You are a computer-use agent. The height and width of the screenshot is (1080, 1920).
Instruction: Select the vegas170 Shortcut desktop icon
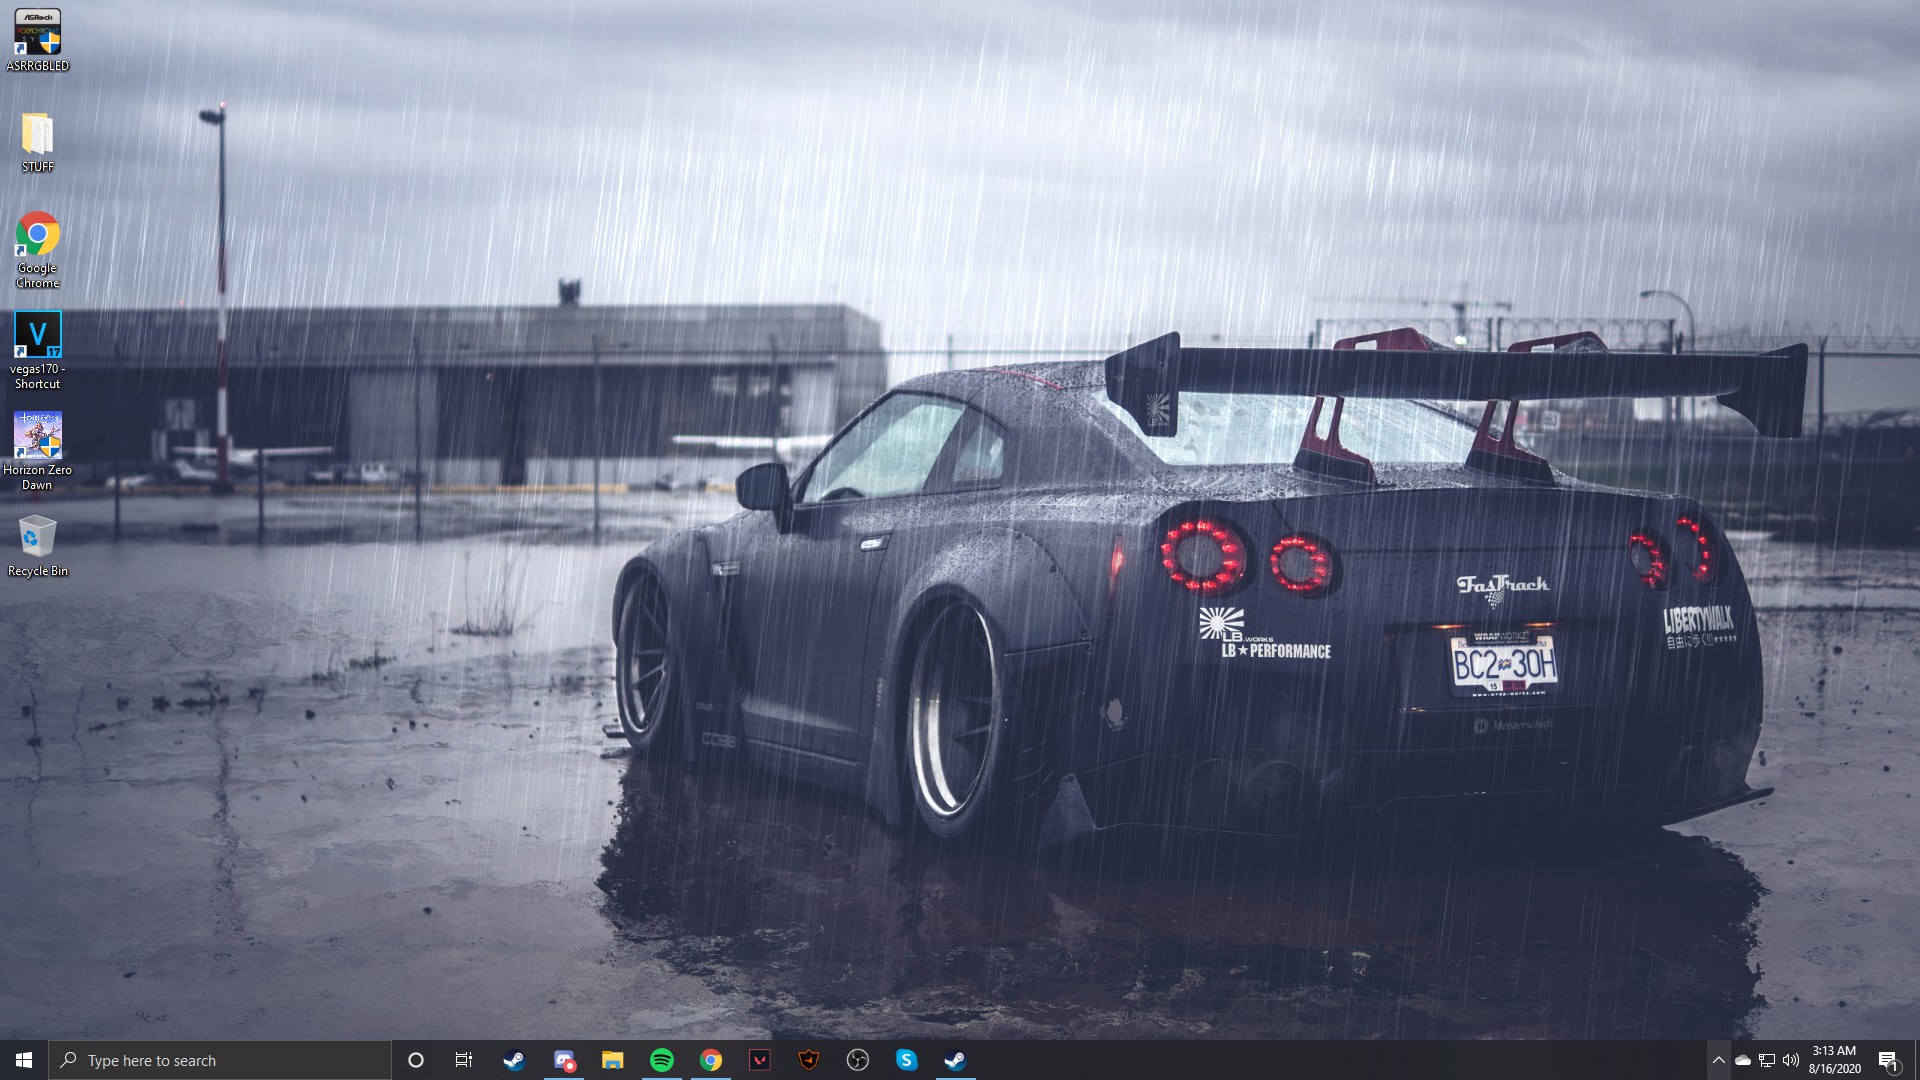[37, 336]
